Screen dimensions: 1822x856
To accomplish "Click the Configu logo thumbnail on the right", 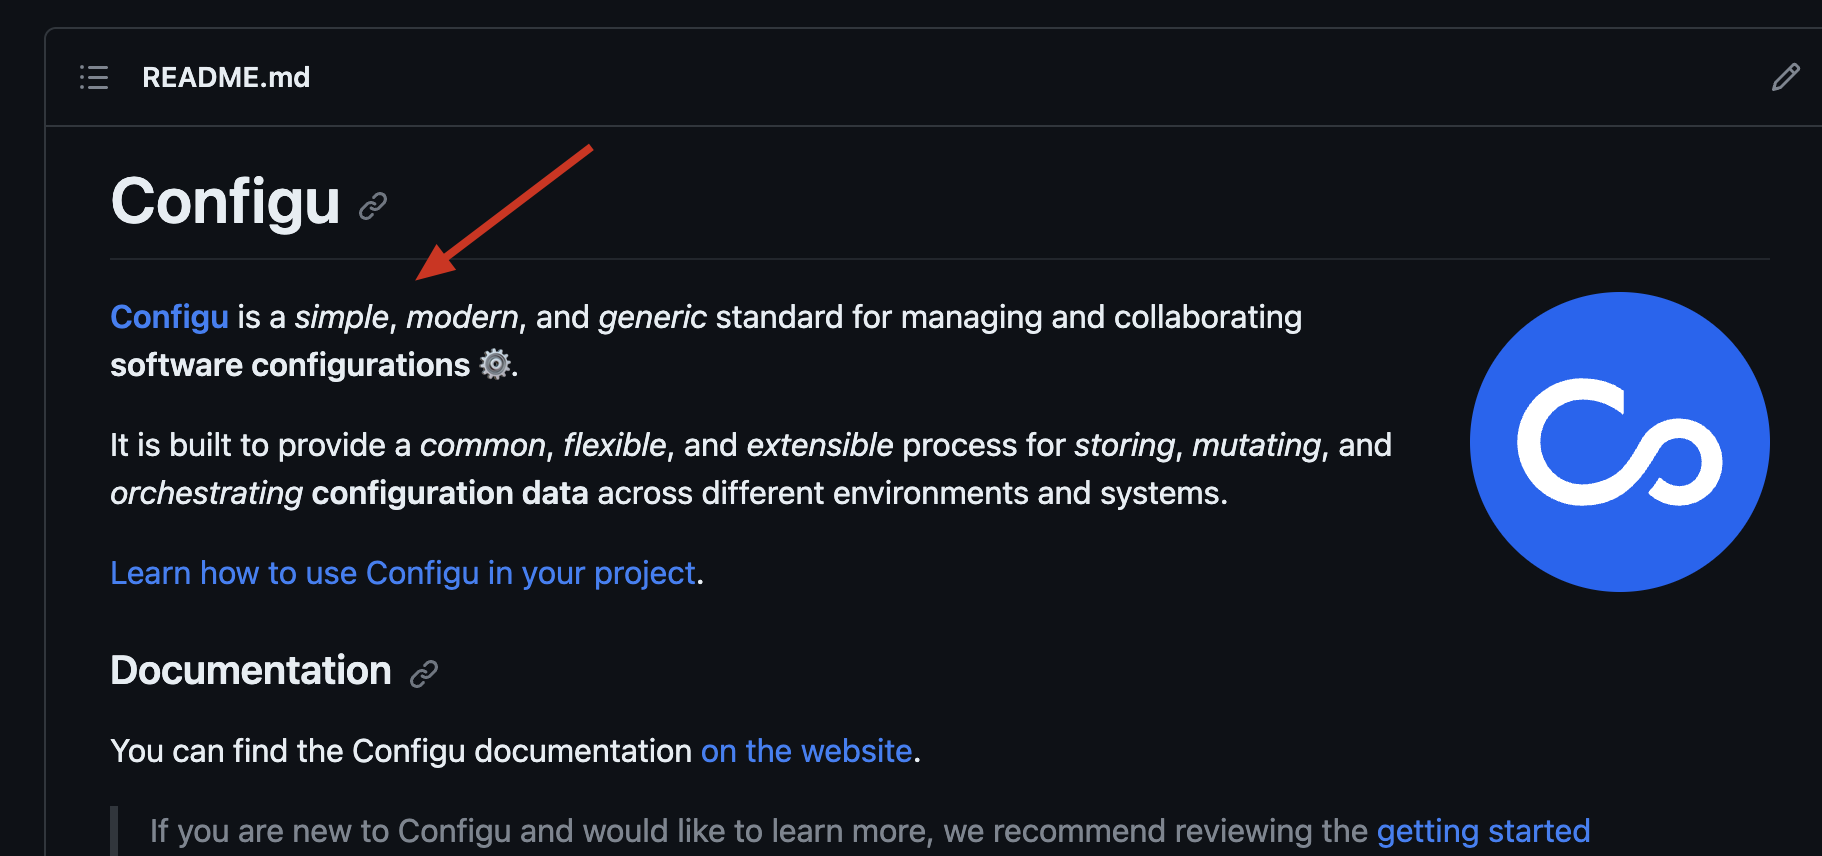I will [1617, 443].
